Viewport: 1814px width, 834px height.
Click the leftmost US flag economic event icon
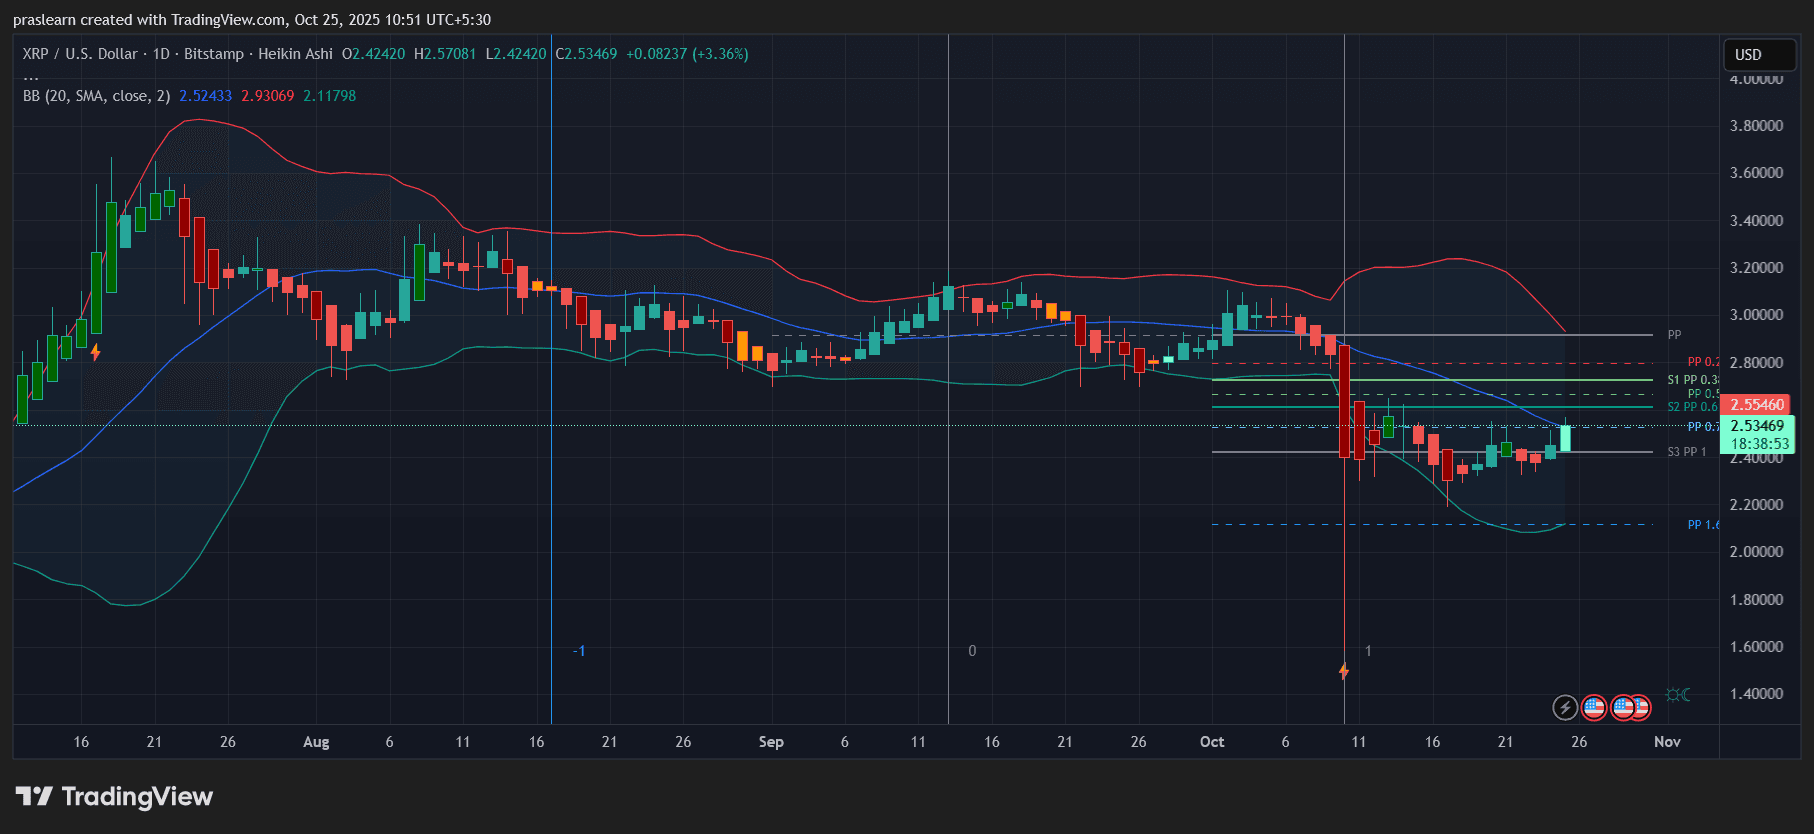point(1594,708)
